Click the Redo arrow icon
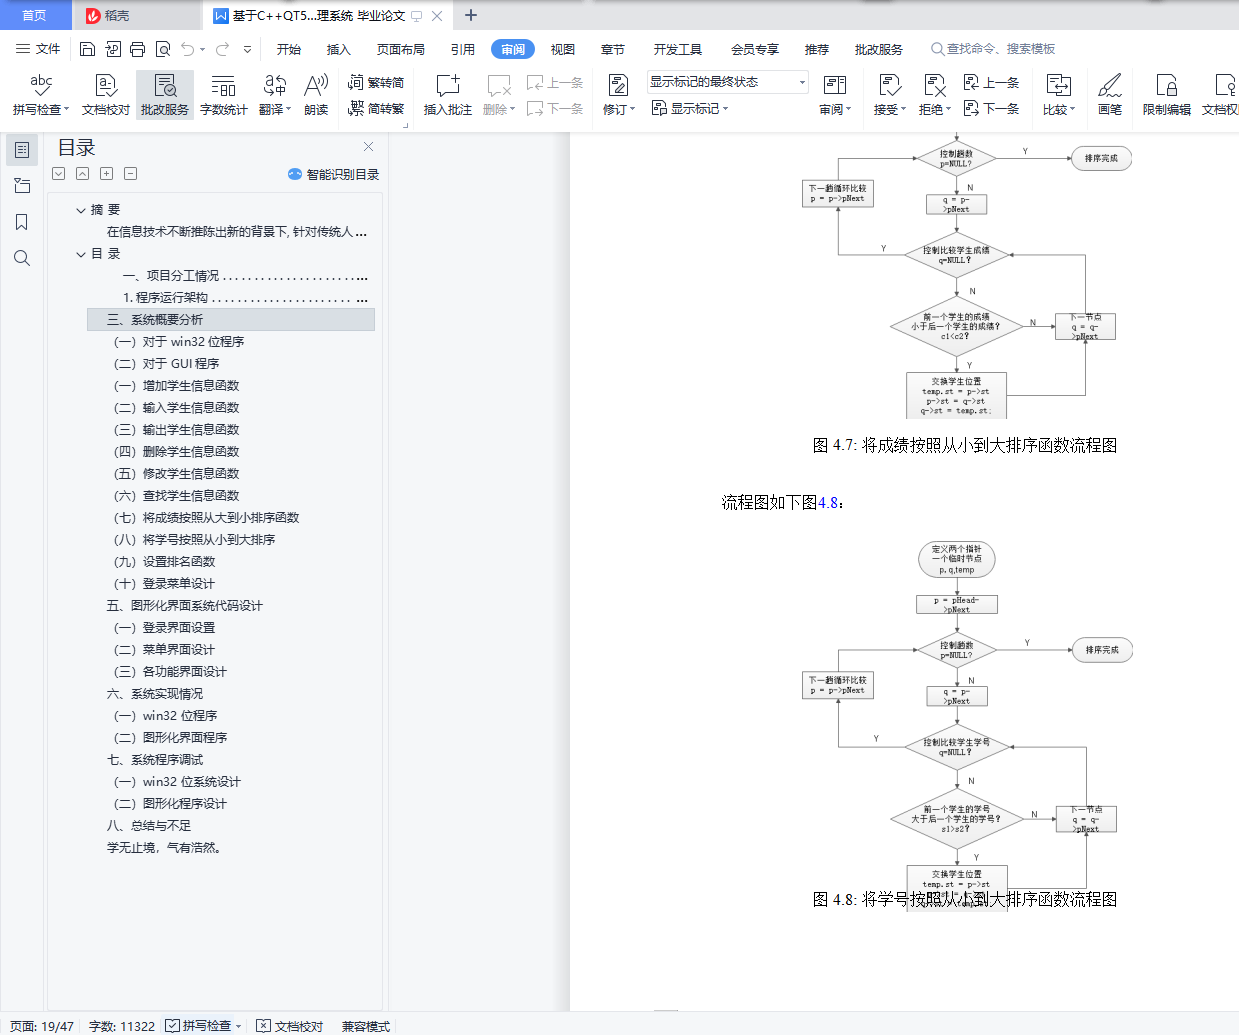The height and width of the screenshot is (1035, 1239). pos(222,49)
